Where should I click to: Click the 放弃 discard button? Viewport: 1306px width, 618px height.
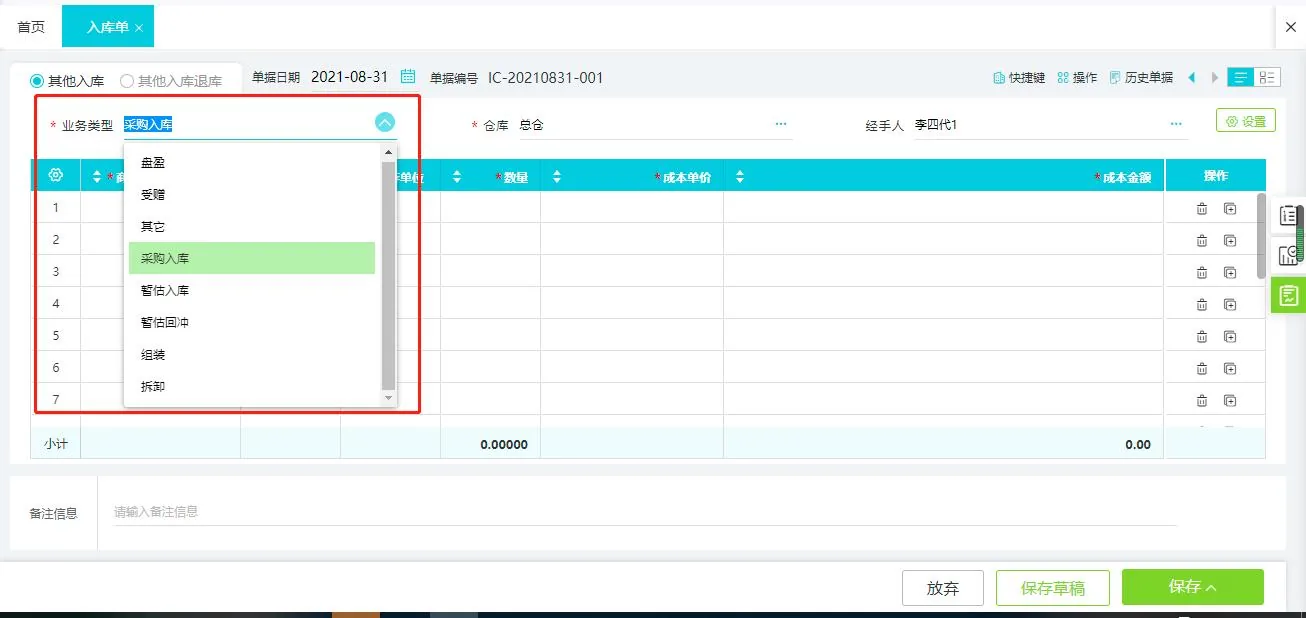tap(943, 588)
